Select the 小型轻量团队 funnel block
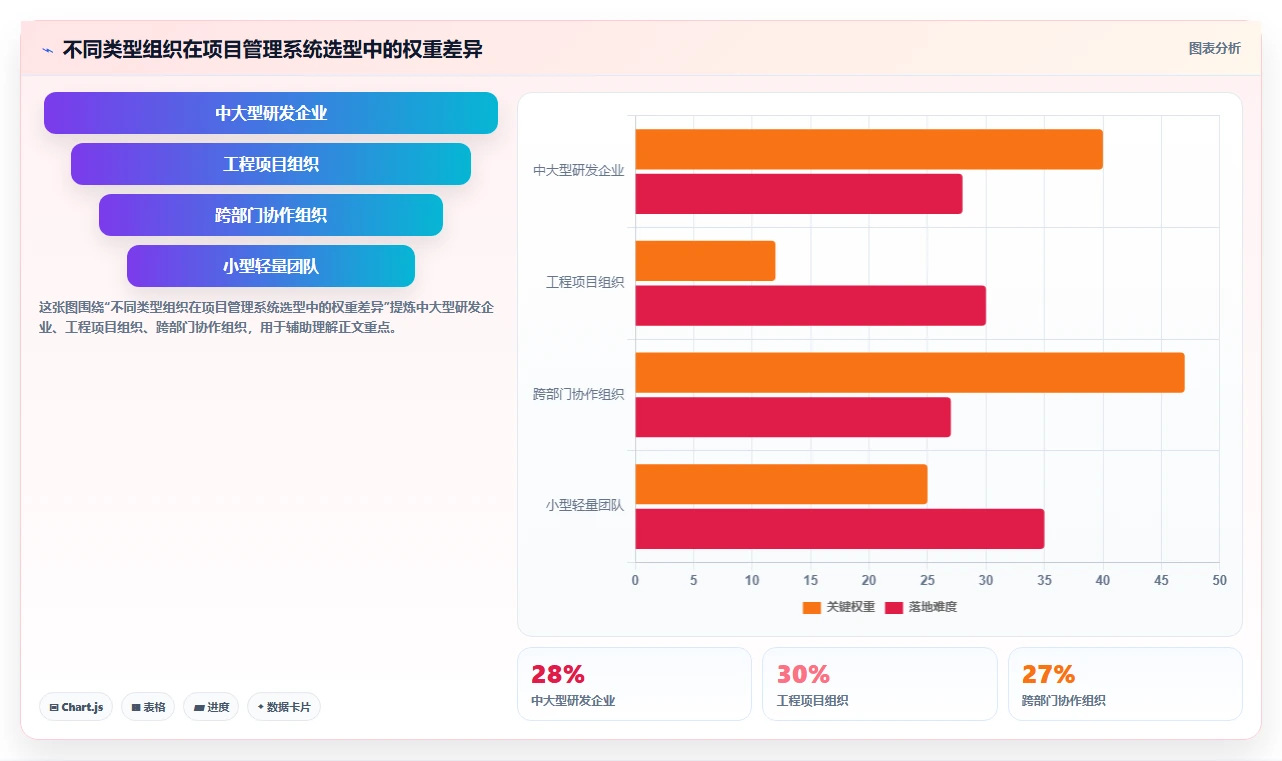The height and width of the screenshot is (761, 1282). pos(271,266)
